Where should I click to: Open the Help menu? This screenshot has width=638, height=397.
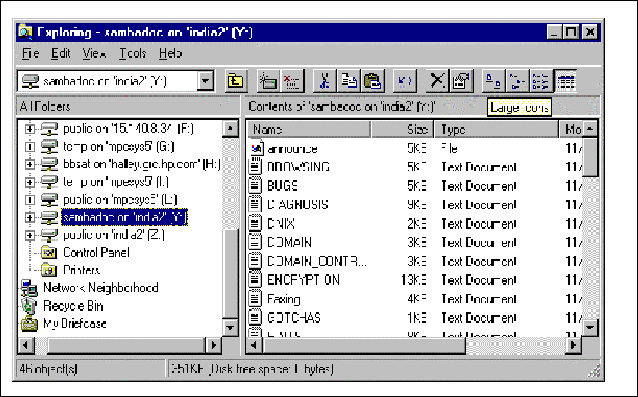(x=170, y=53)
